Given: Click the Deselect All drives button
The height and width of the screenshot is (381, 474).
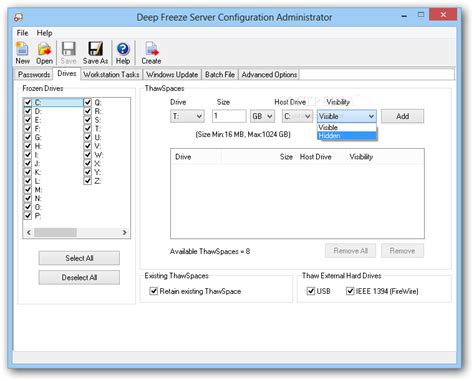Looking at the screenshot, I should click(x=79, y=277).
